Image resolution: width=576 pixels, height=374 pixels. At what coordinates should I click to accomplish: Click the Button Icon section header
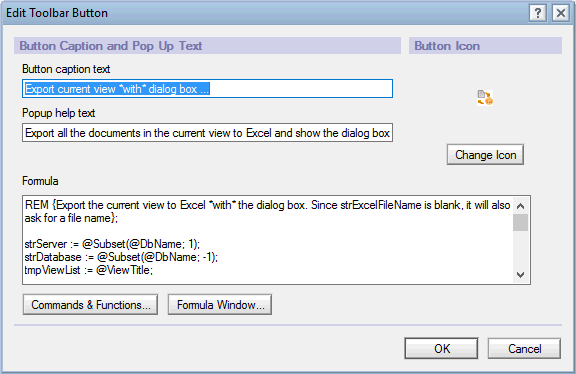485,46
